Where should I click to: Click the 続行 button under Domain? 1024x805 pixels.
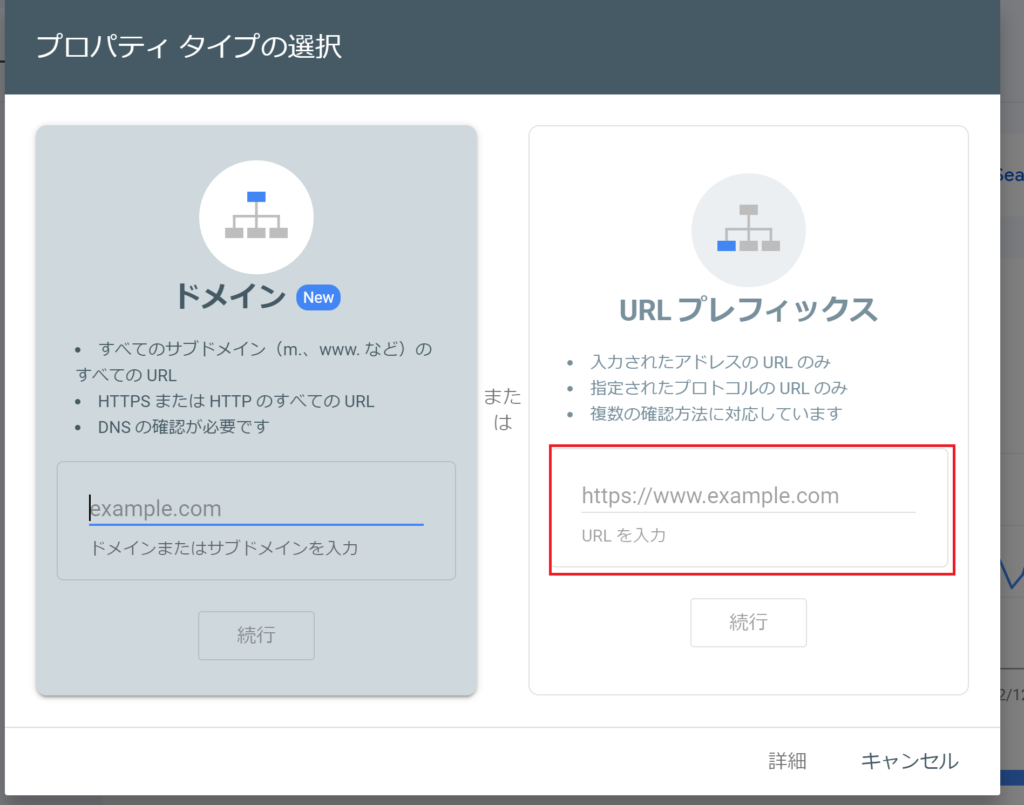coord(256,635)
